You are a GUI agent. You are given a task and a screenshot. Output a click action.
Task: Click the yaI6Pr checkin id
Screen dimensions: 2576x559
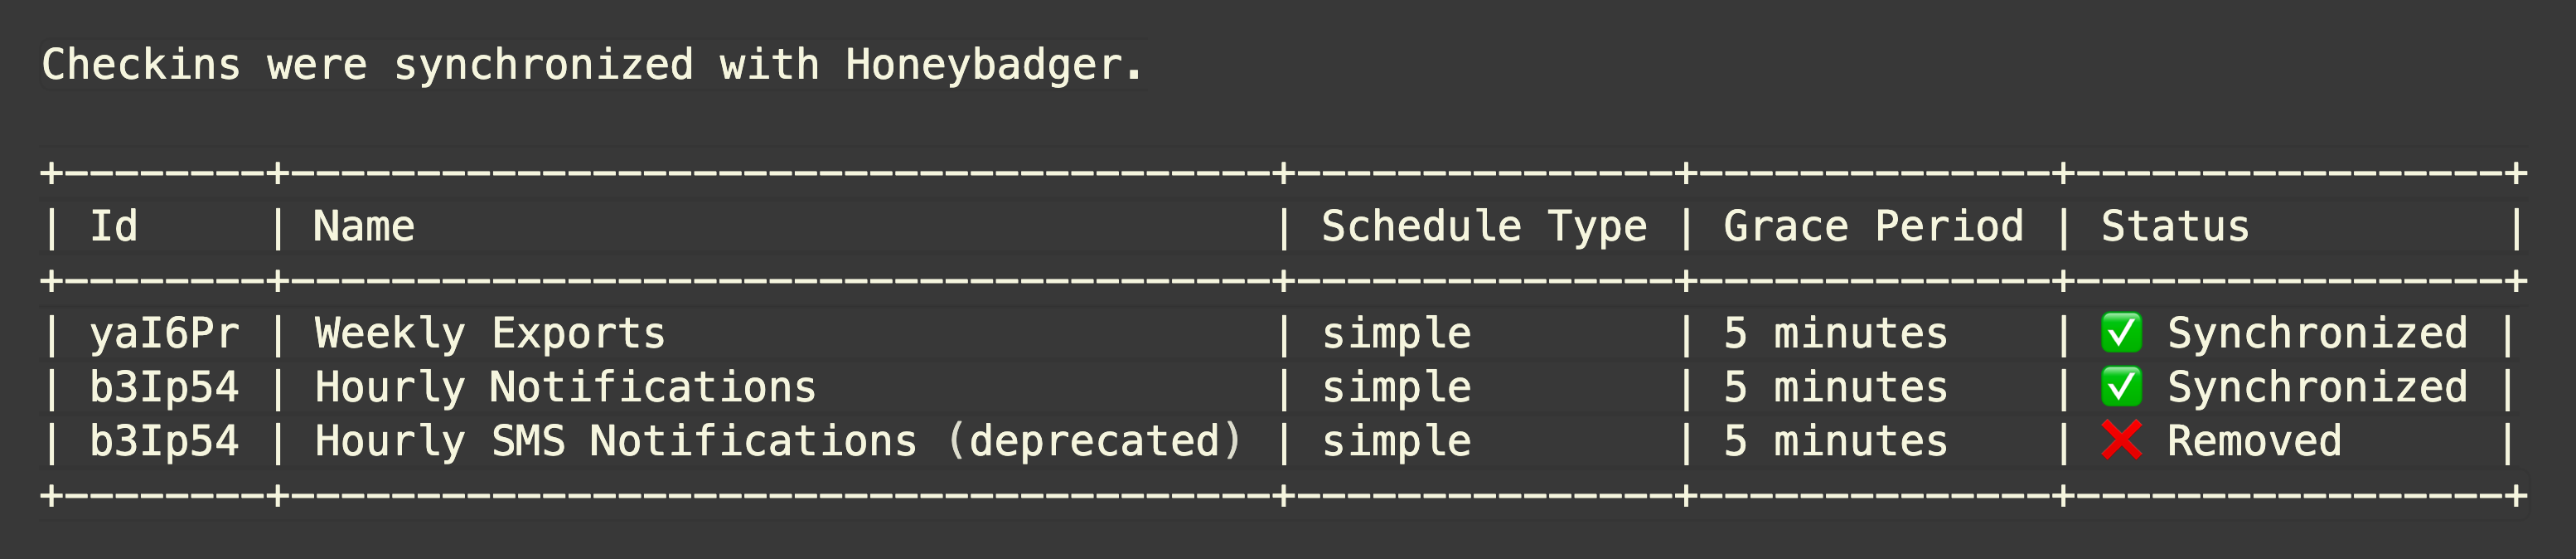[x=165, y=333]
